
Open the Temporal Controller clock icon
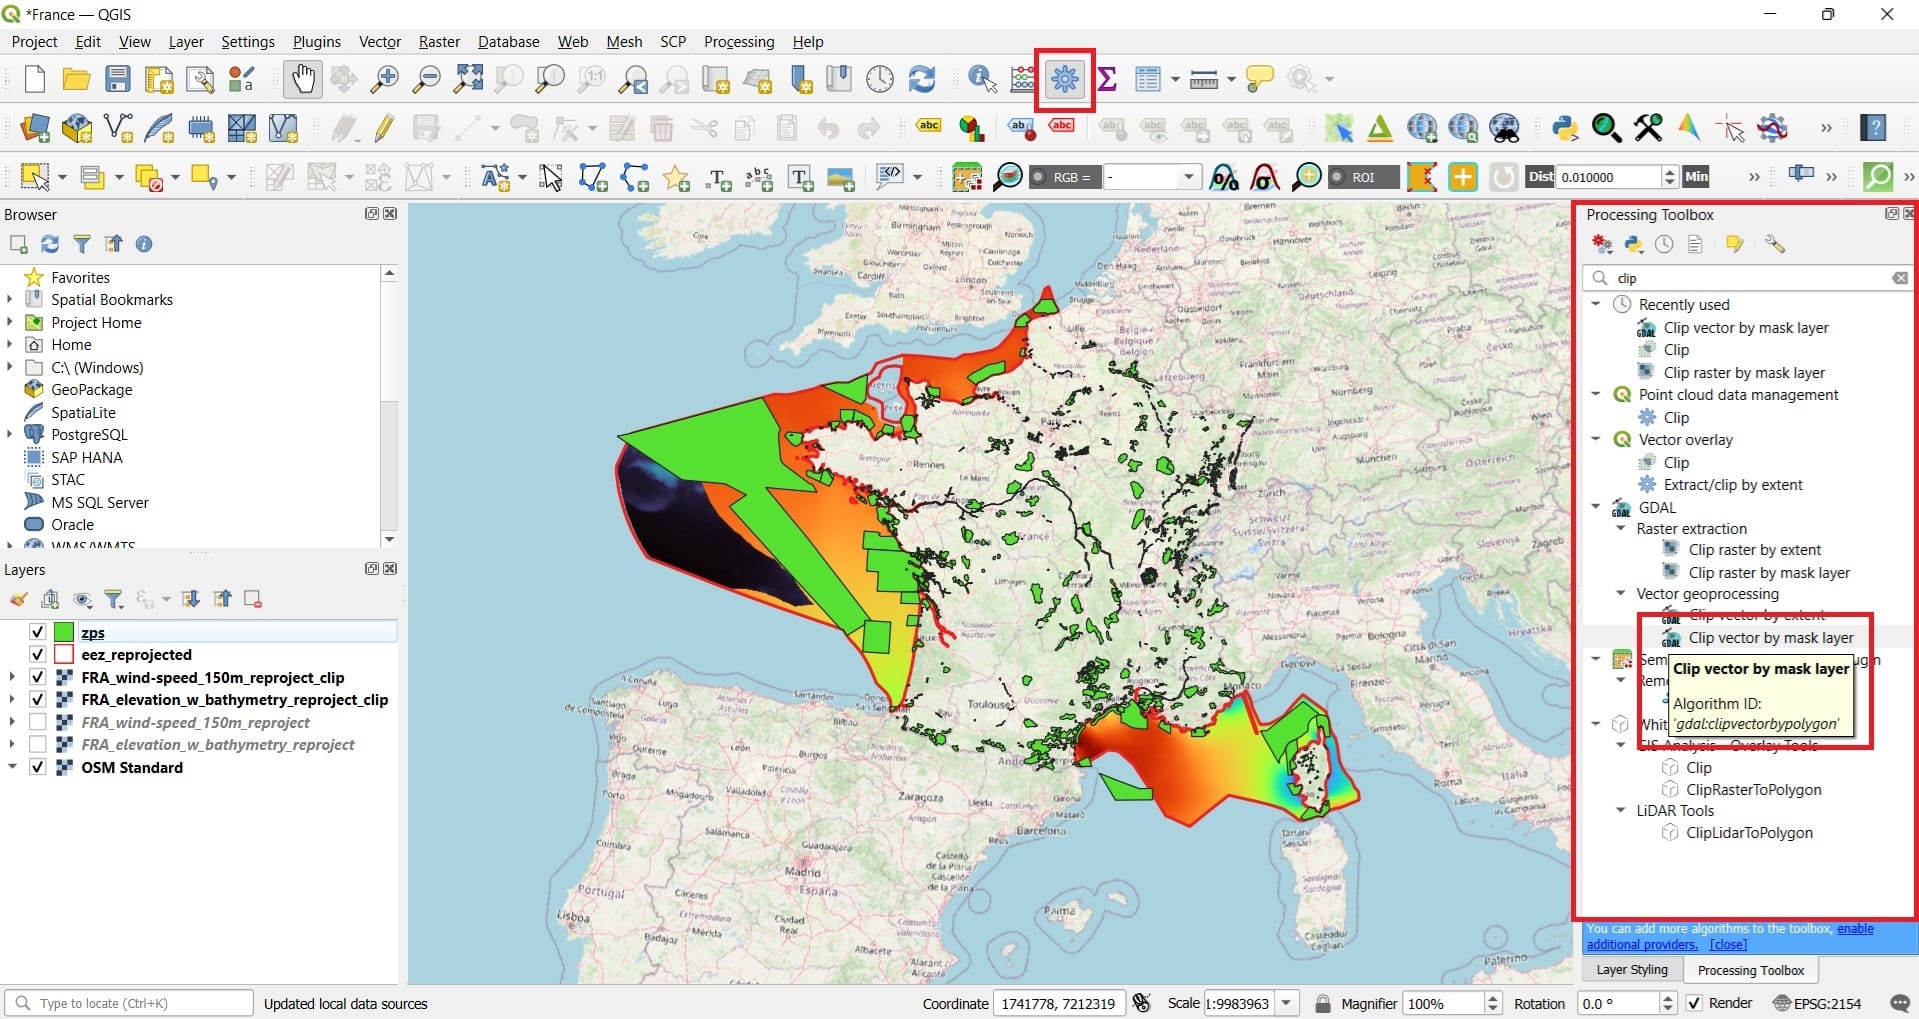pyautogui.click(x=880, y=79)
